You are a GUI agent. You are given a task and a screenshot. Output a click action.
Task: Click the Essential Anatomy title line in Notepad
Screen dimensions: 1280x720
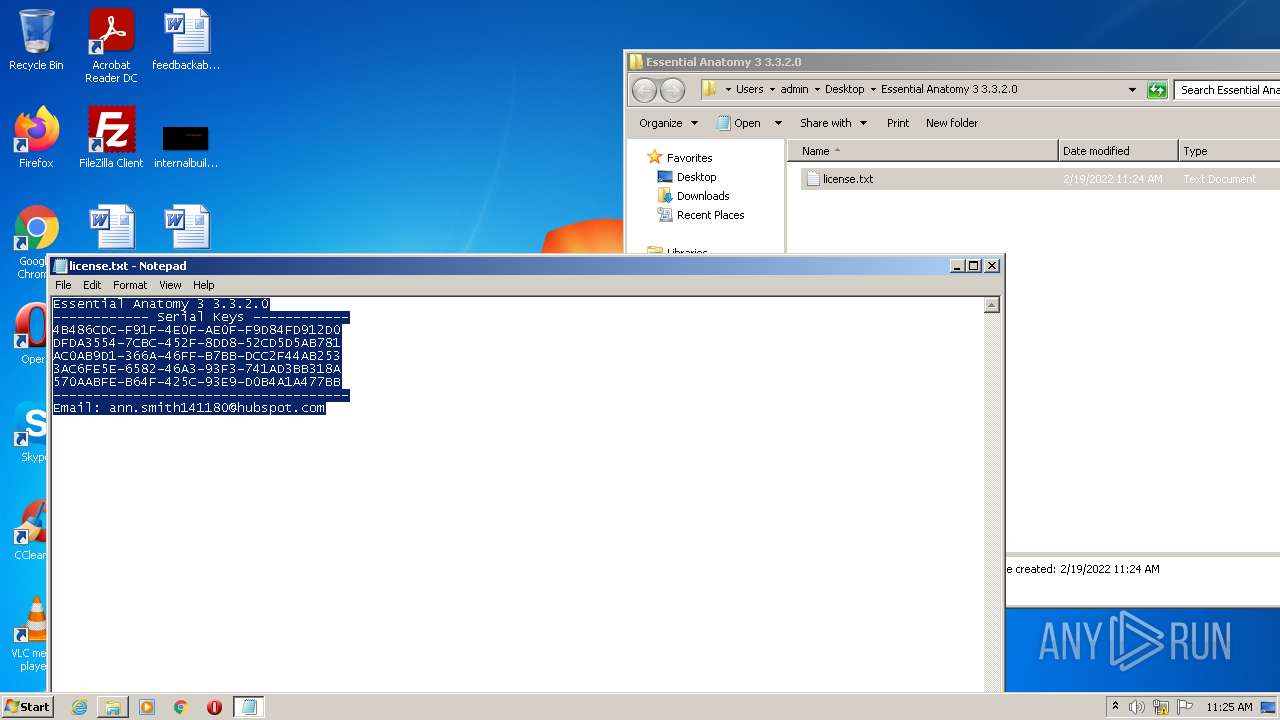coord(161,304)
